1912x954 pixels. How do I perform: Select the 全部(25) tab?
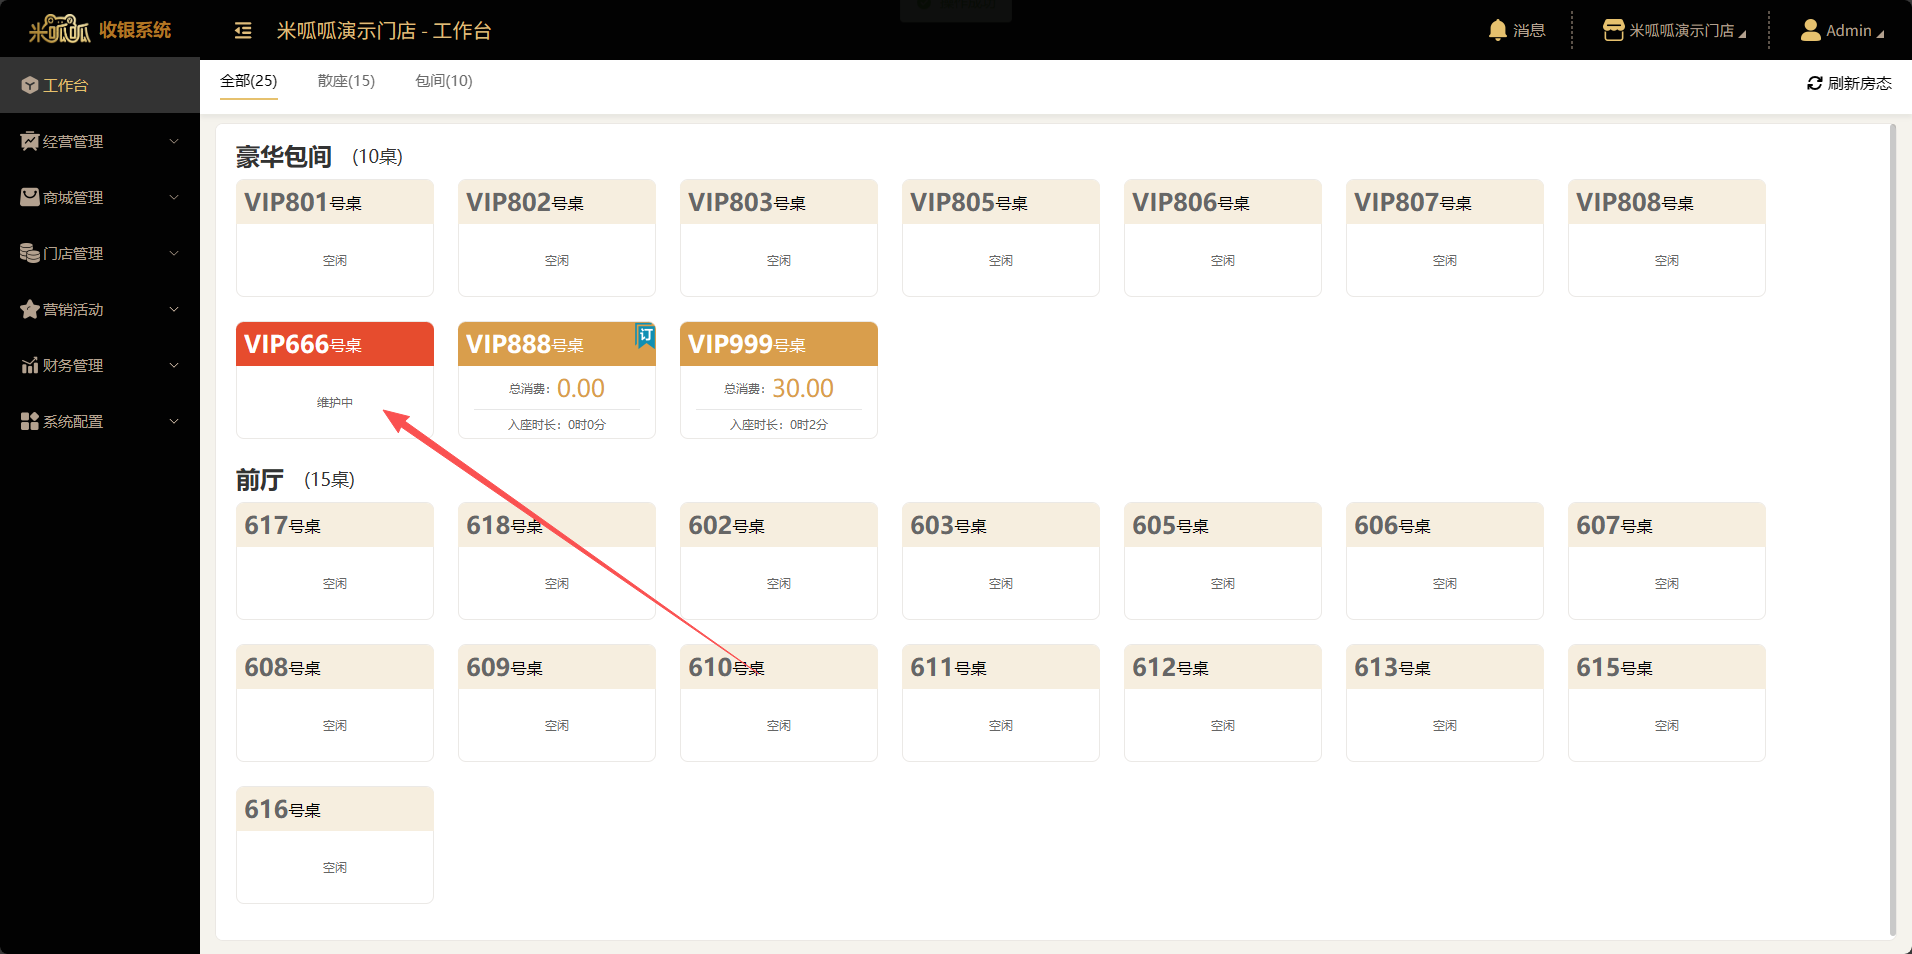pos(248,81)
